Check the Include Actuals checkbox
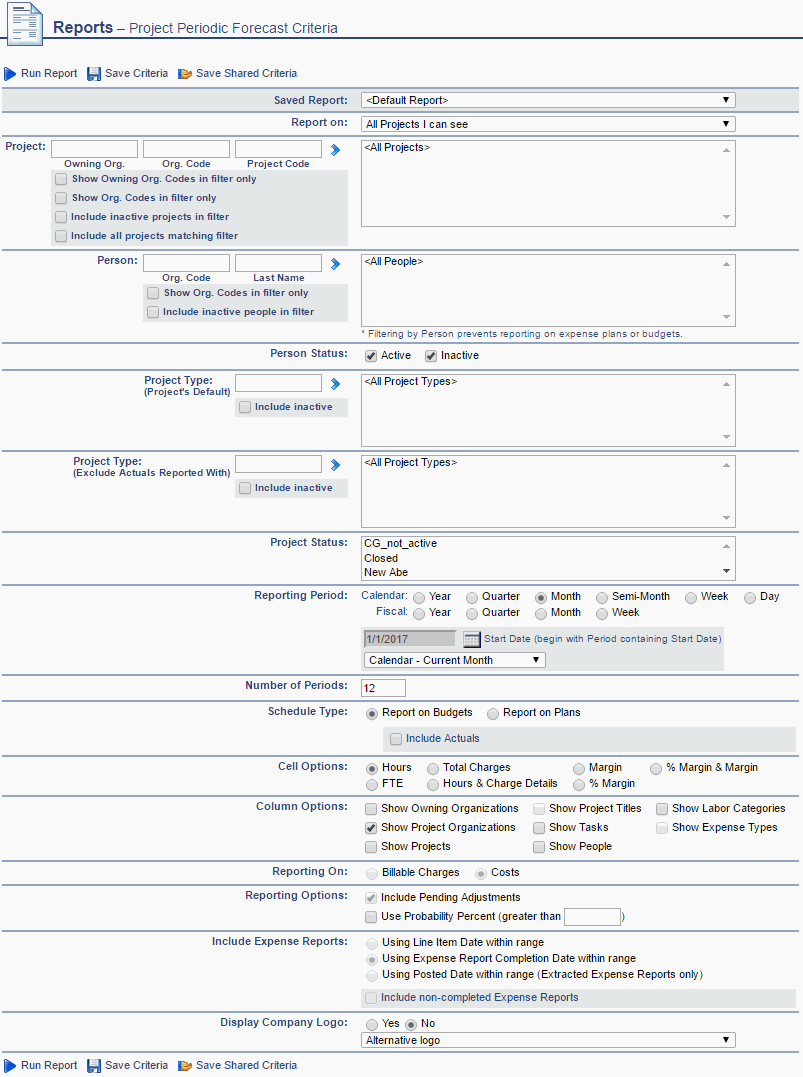This screenshot has width=803, height=1077. point(396,739)
